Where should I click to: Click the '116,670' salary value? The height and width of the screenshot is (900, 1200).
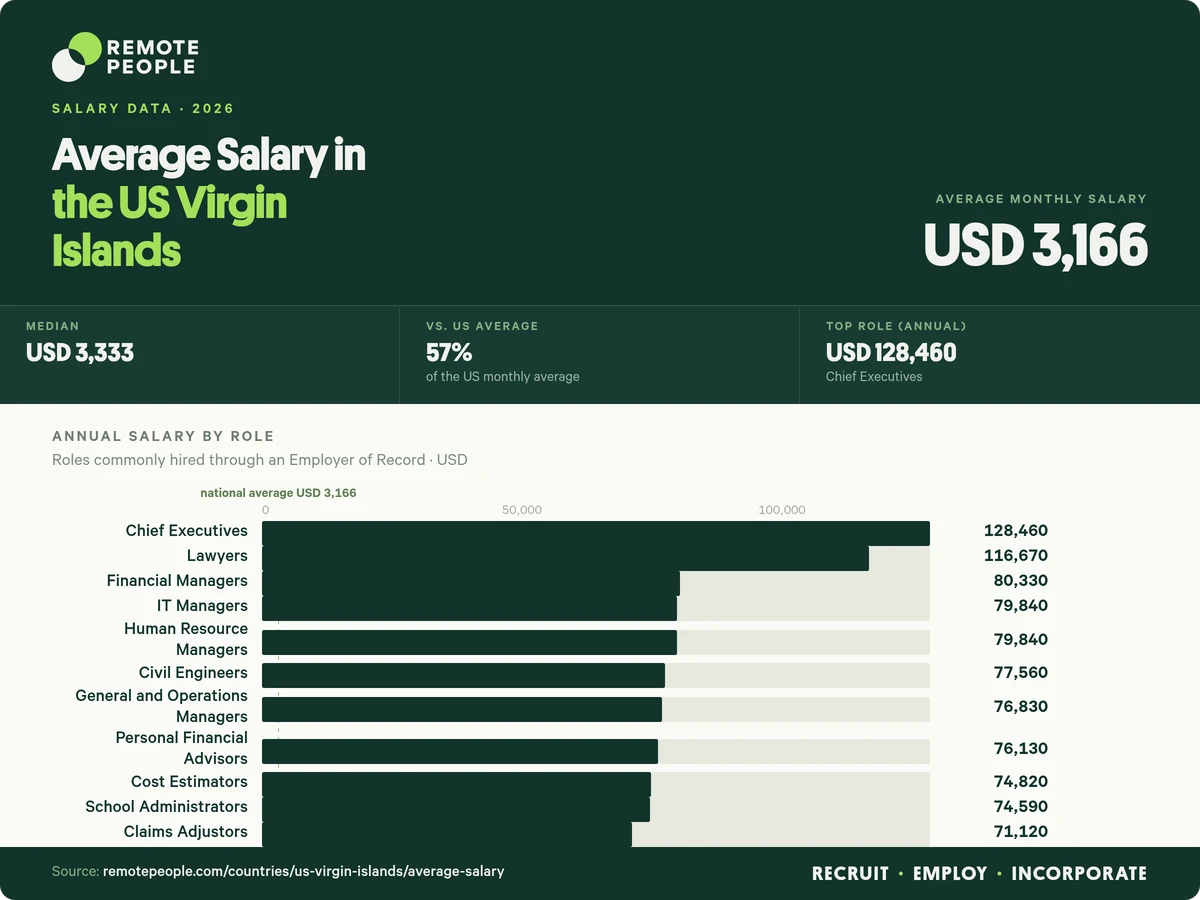1016,556
